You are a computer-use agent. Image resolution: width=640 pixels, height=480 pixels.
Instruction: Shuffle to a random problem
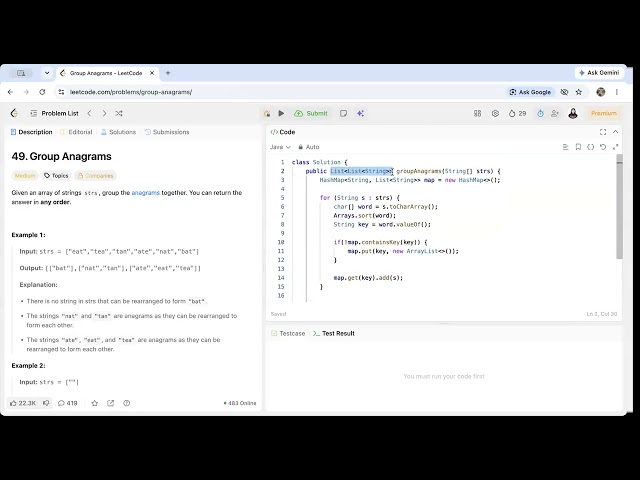click(119, 113)
